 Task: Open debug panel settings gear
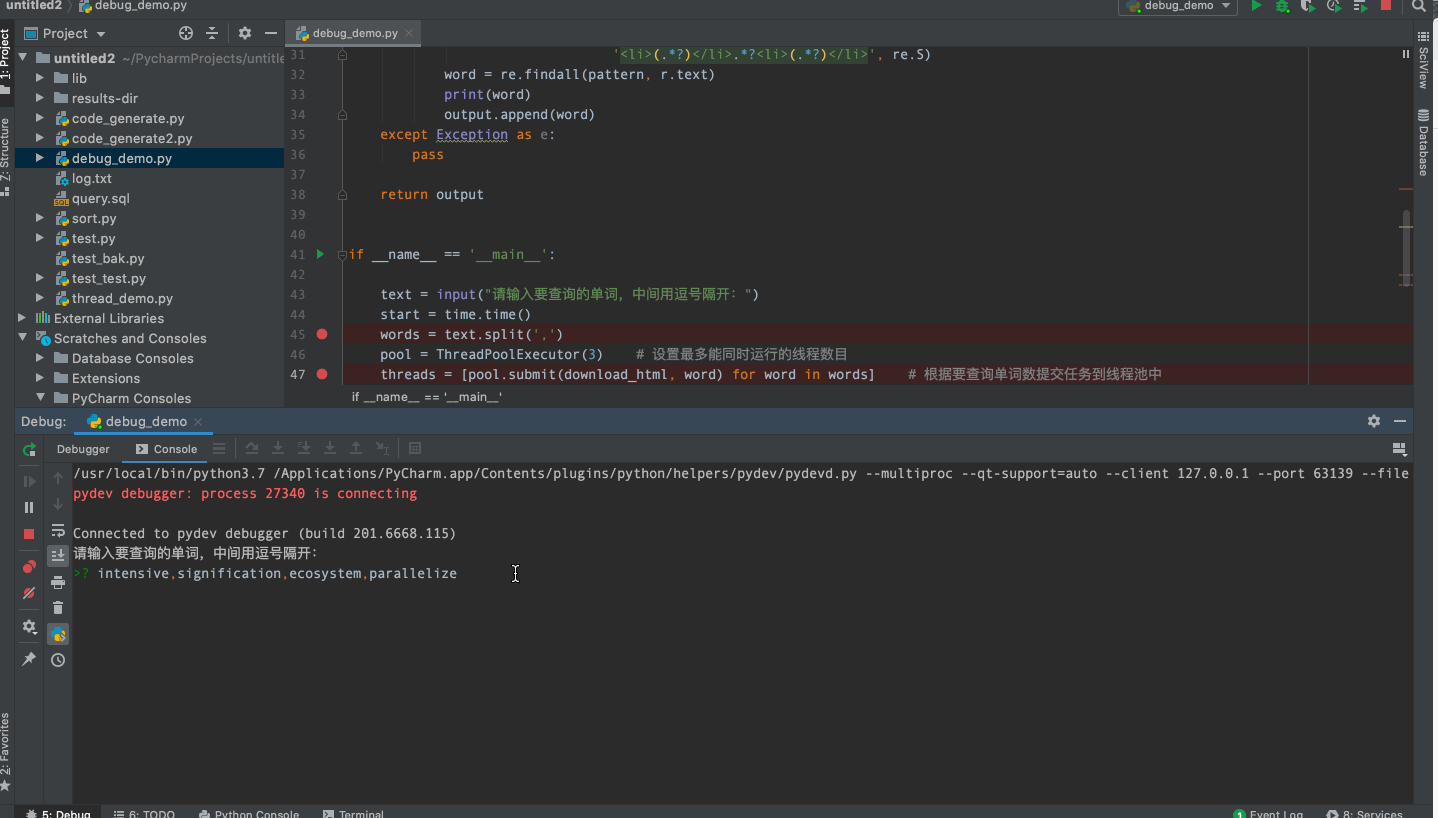[29, 627]
